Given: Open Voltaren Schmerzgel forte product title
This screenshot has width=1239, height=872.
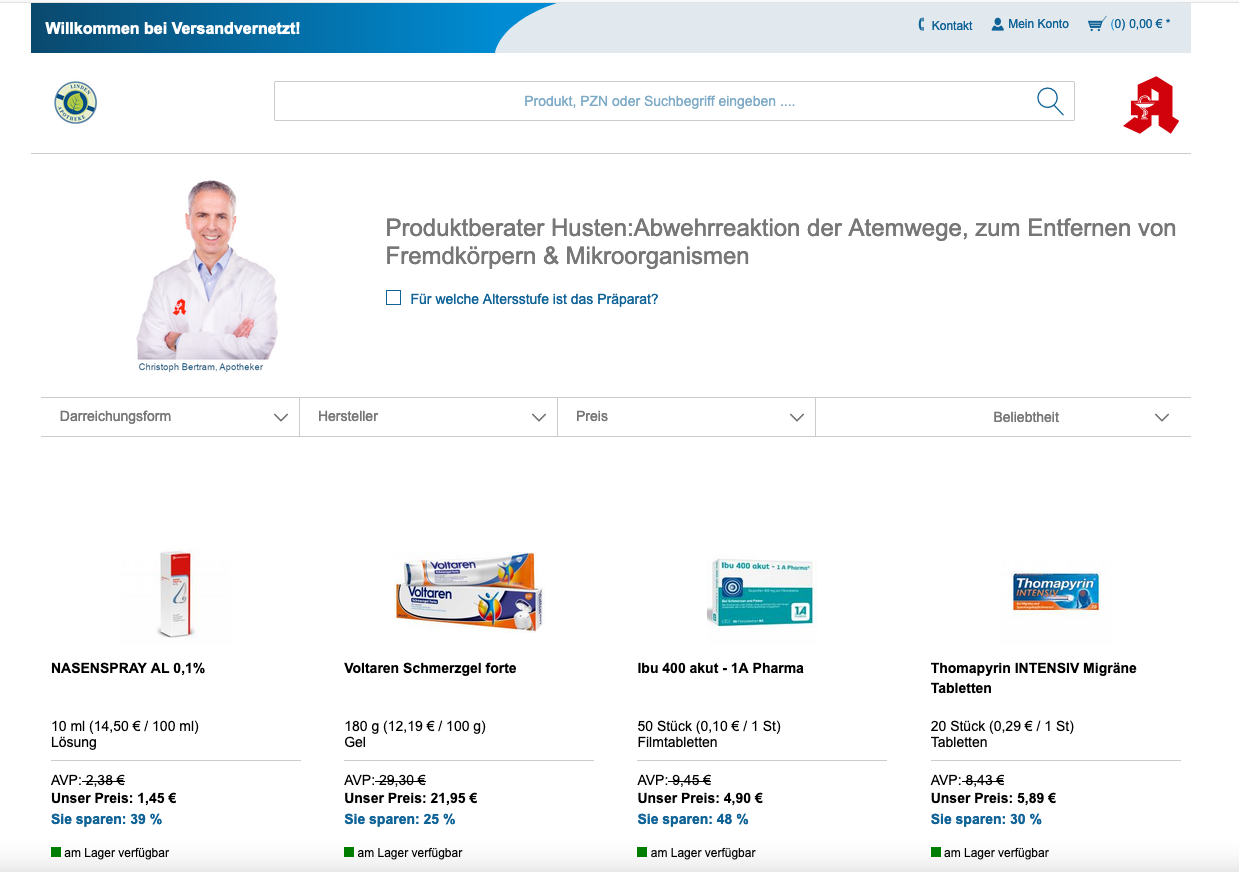Looking at the screenshot, I should (x=430, y=668).
